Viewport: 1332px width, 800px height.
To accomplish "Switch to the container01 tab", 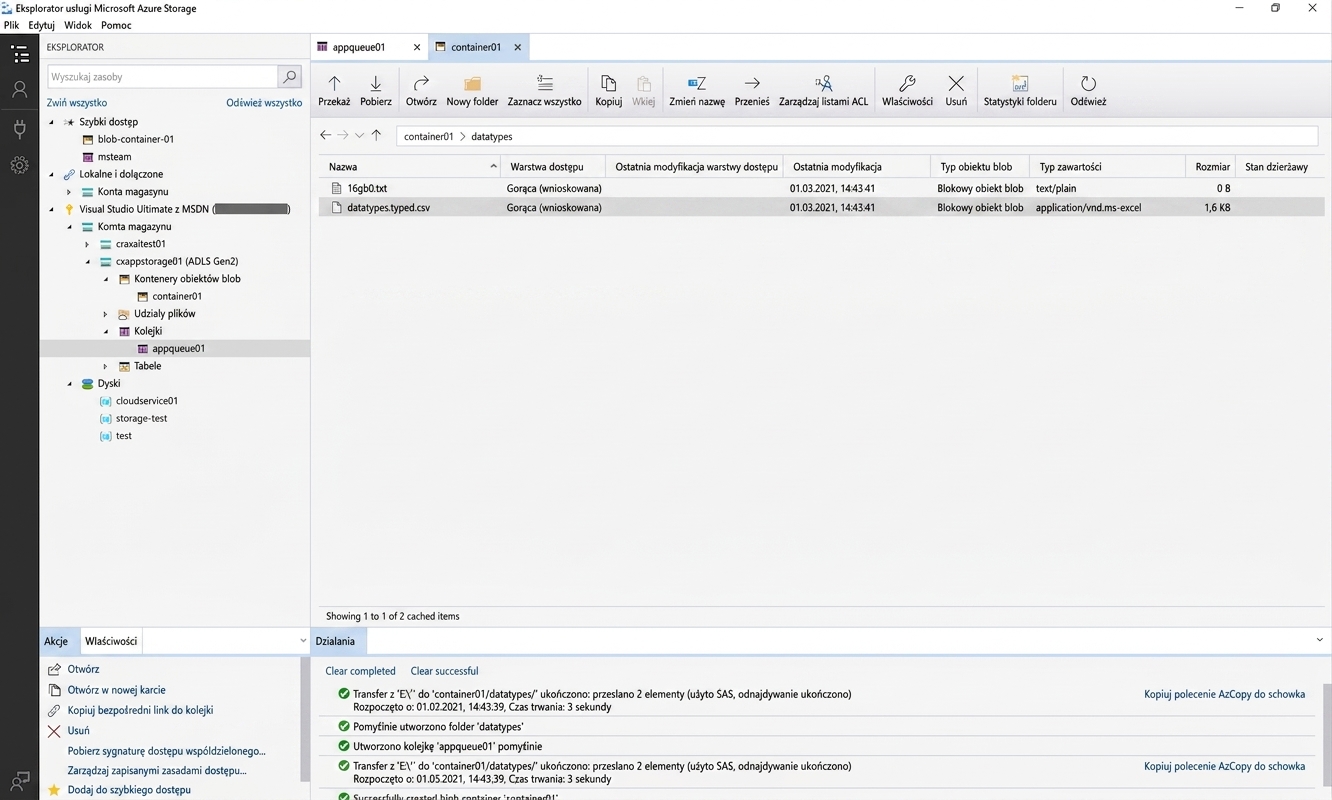I will pos(476,47).
